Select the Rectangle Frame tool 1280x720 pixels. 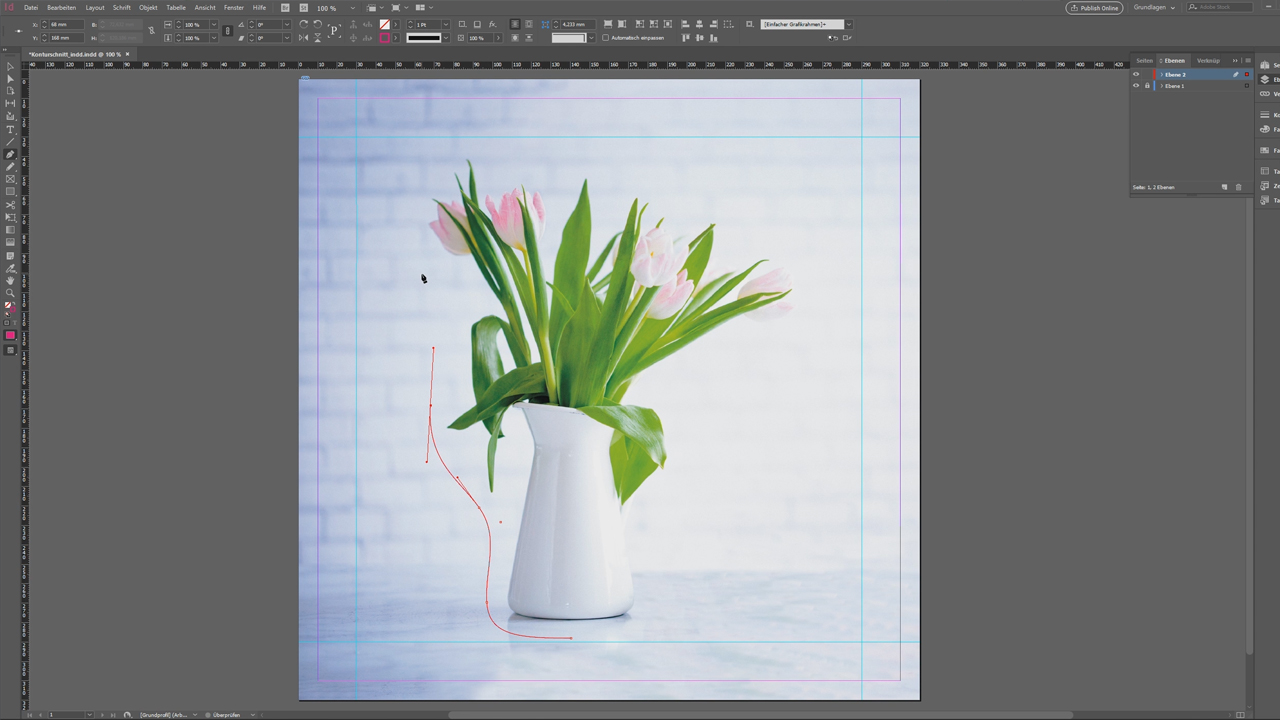click(11, 179)
